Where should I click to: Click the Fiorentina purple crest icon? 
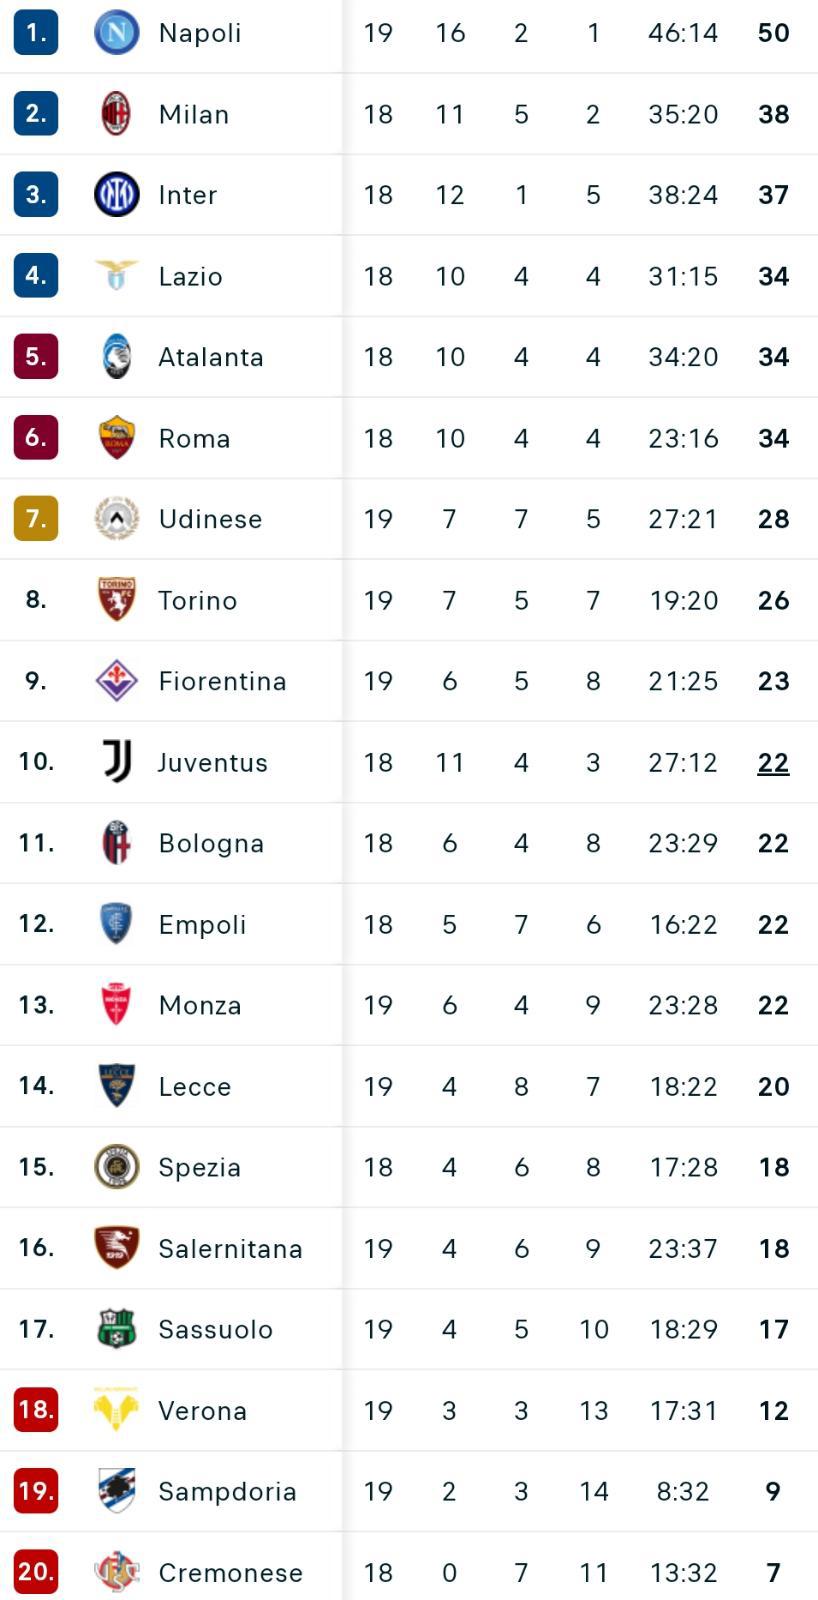116,681
